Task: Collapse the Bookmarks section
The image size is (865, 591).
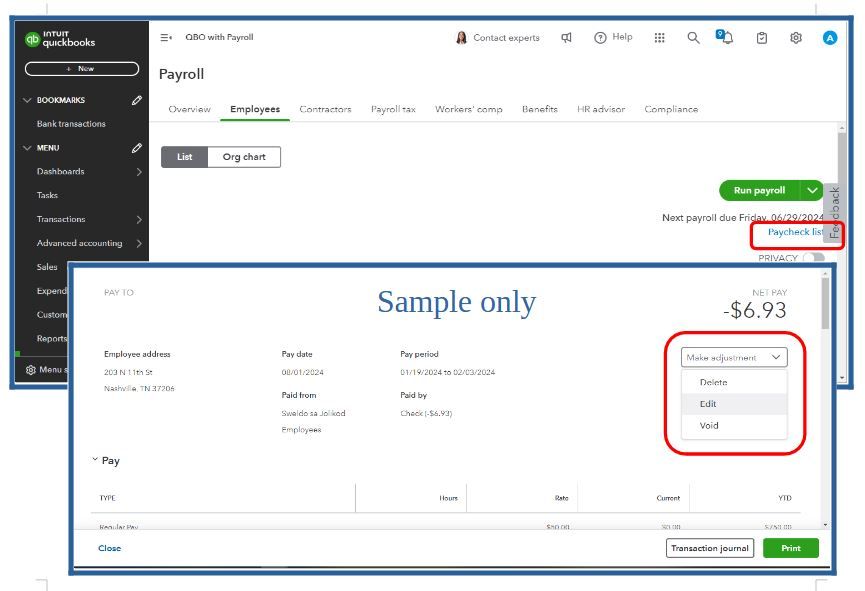Action: 27,100
